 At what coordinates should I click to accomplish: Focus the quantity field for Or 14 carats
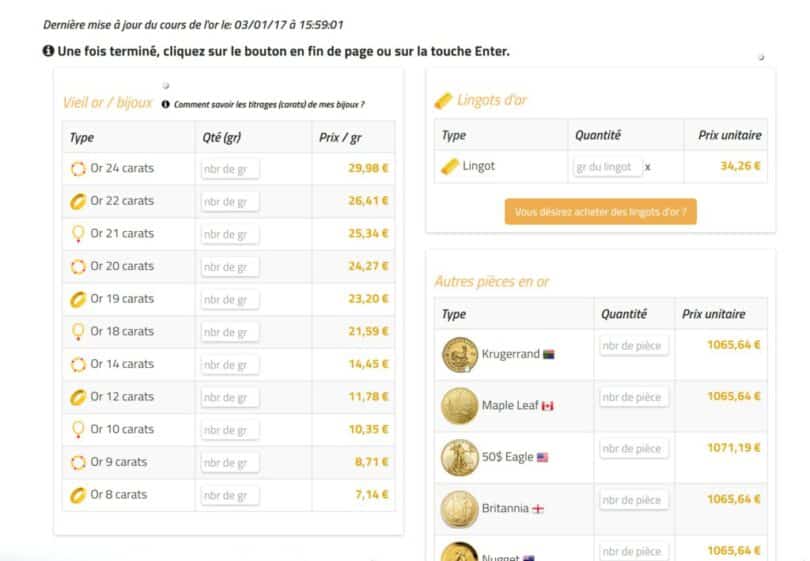click(230, 365)
